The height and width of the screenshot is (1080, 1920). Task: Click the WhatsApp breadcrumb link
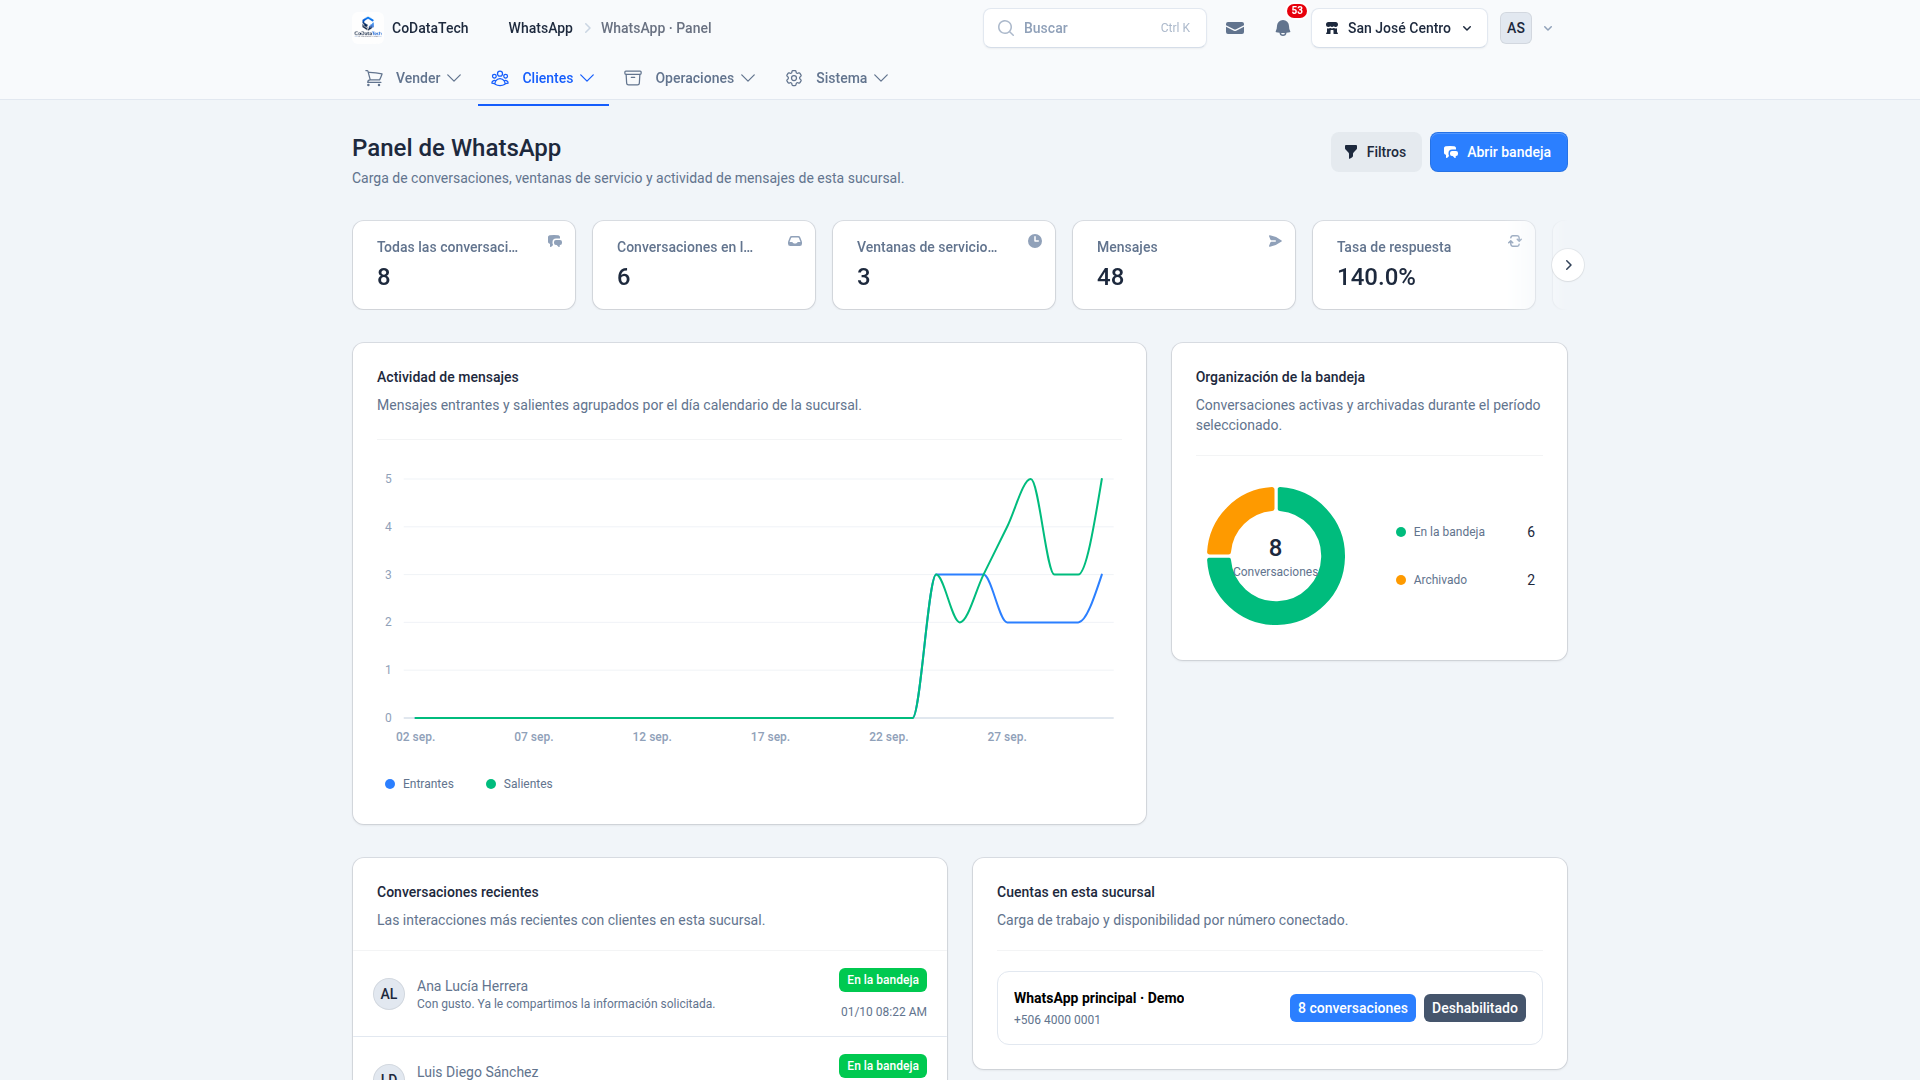point(540,28)
